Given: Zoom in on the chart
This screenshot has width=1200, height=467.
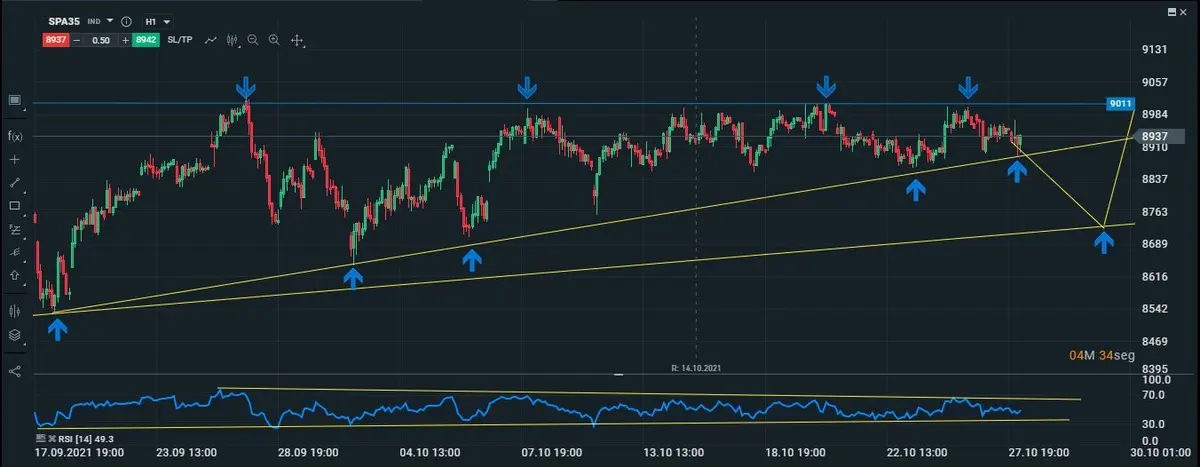Looking at the screenshot, I should pyautogui.click(x=273, y=40).
